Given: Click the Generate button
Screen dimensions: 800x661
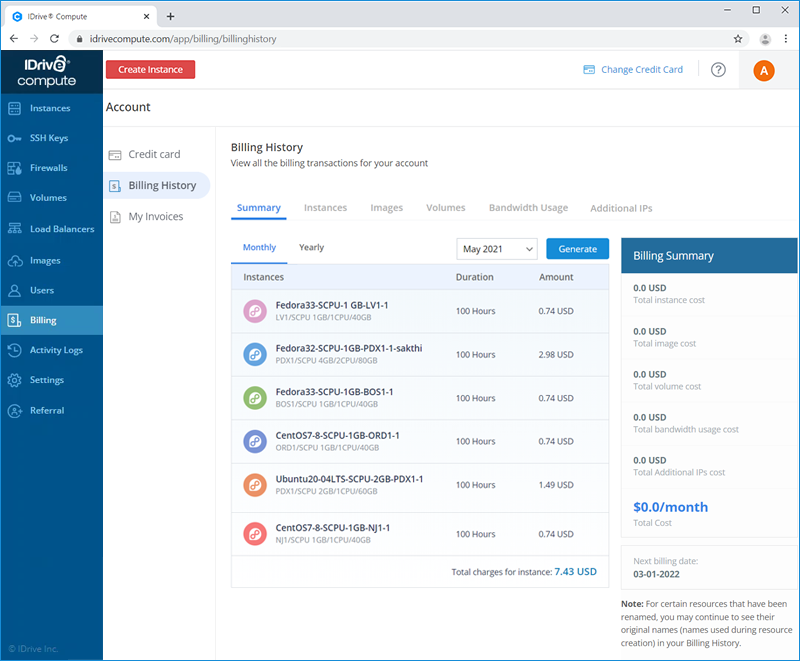Looking at the screenshot, I should 578,249.
